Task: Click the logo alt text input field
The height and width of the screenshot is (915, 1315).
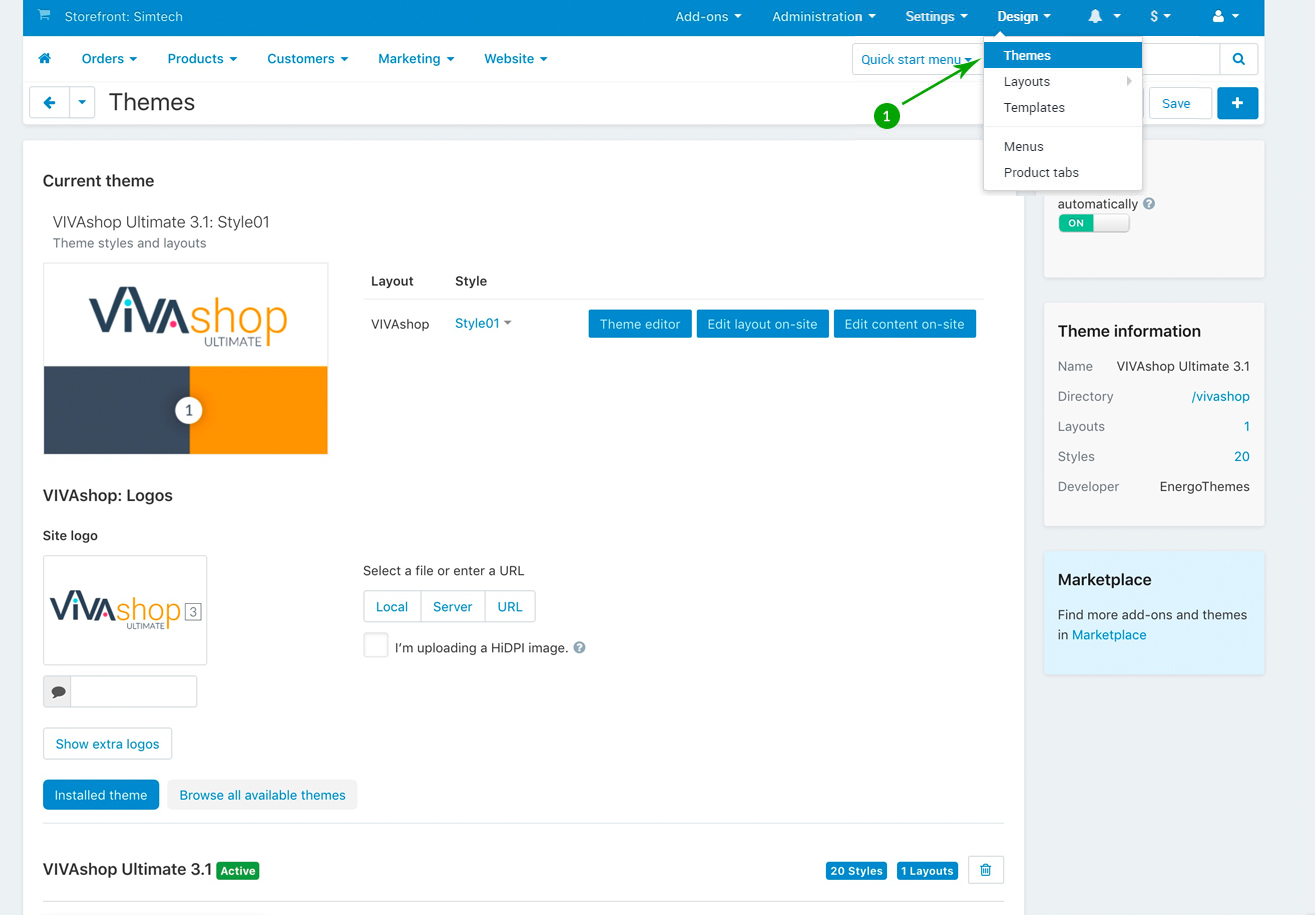Action: point(134,691)
